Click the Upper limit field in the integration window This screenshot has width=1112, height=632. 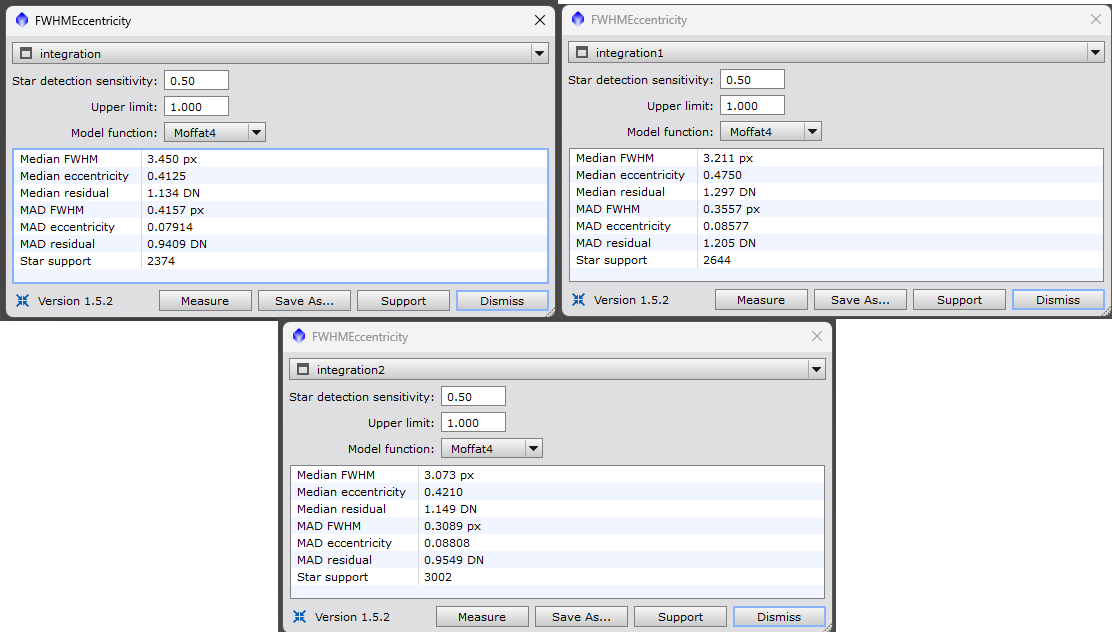196,107
